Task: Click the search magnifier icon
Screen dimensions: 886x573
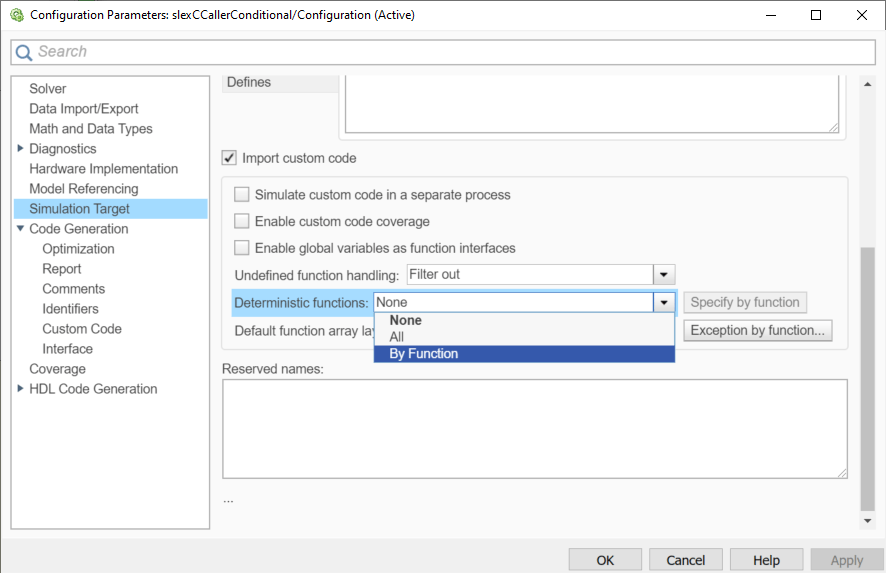Action: point(24,52)
